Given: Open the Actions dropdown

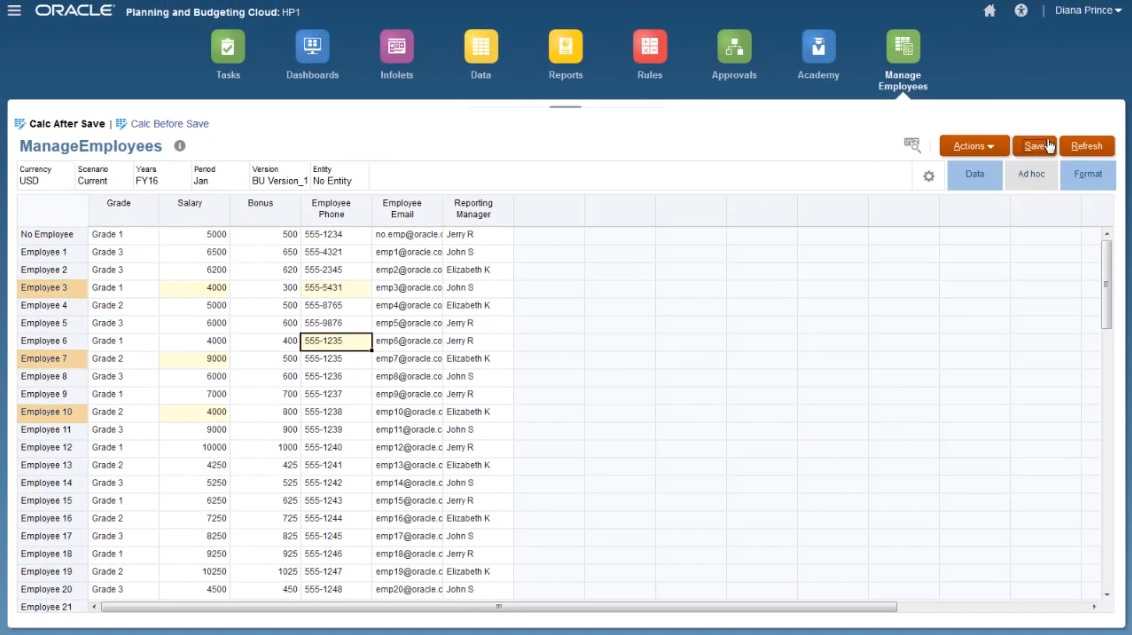Looking at the screenshot, I should tap(973, 145).
